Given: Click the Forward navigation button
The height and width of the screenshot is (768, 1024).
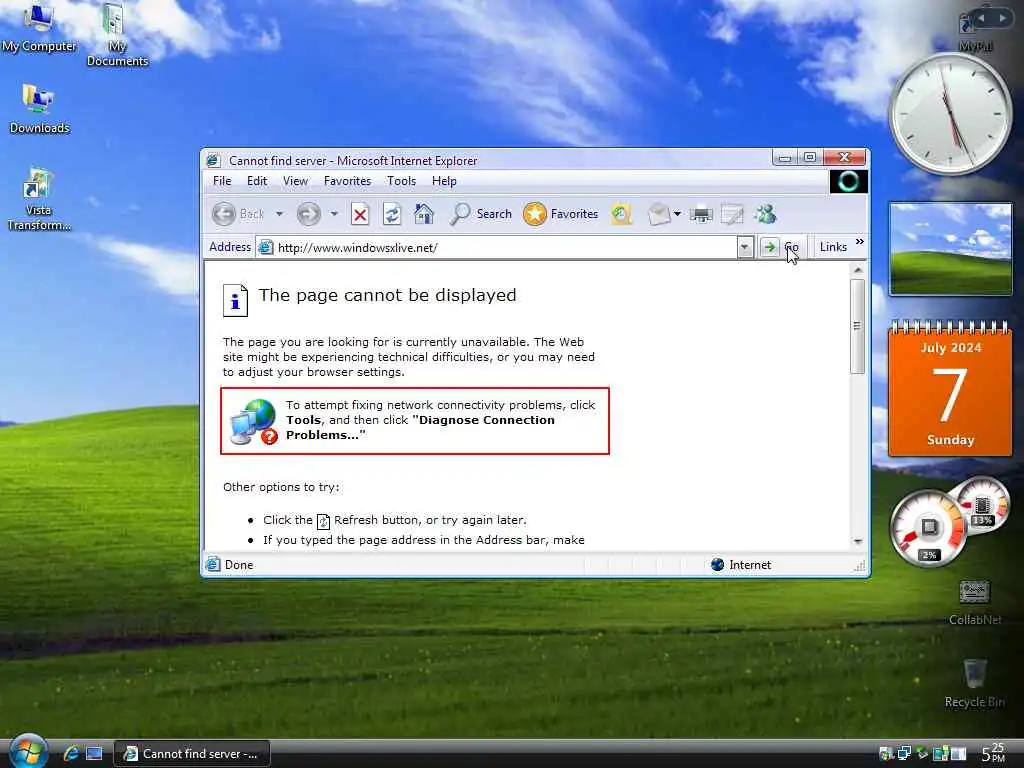Looking at the screenshot, I should [308, 214].
